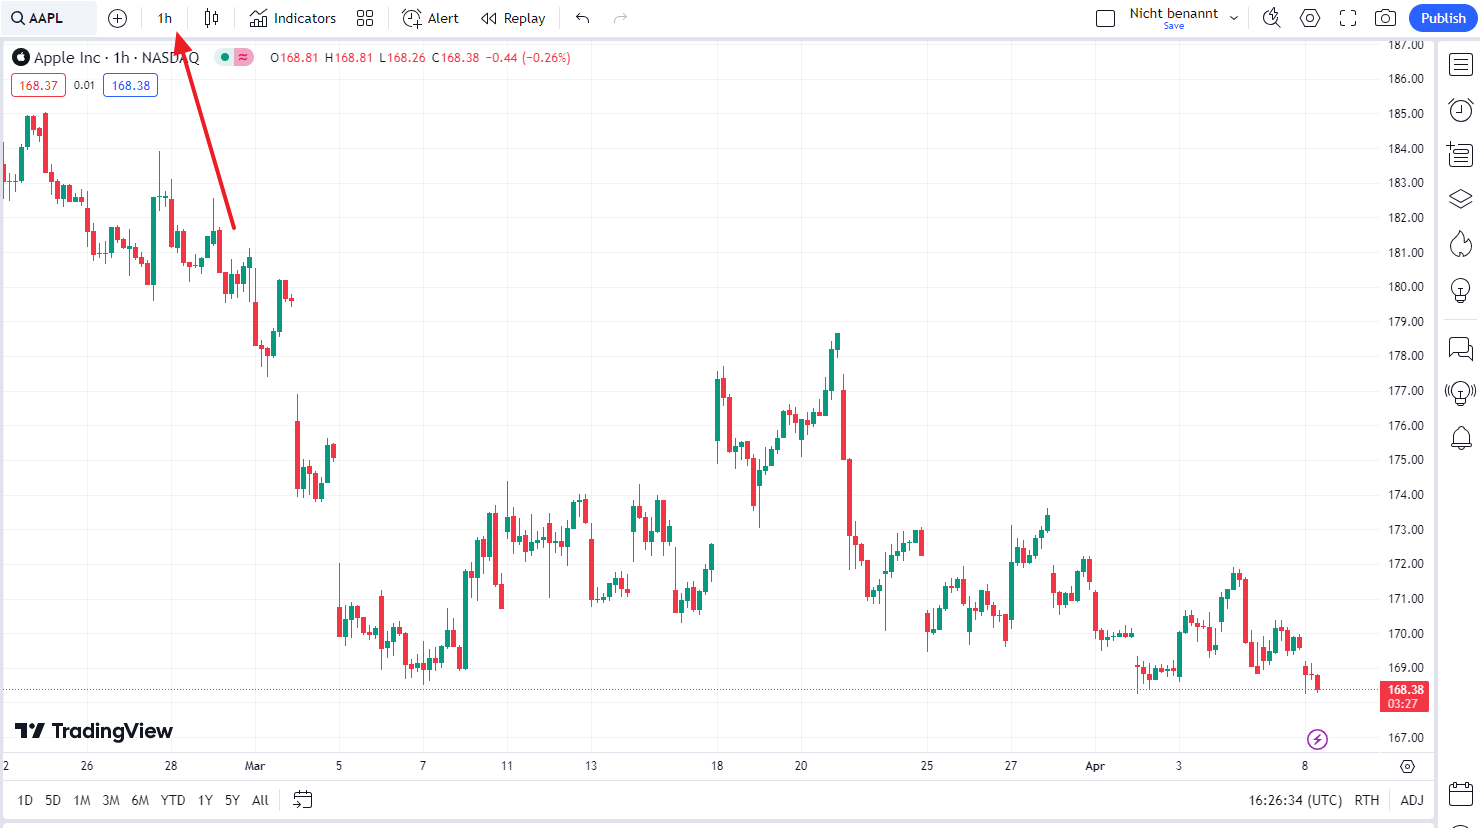Undo the last chart action
The image size is (1480, 828).
583,18
